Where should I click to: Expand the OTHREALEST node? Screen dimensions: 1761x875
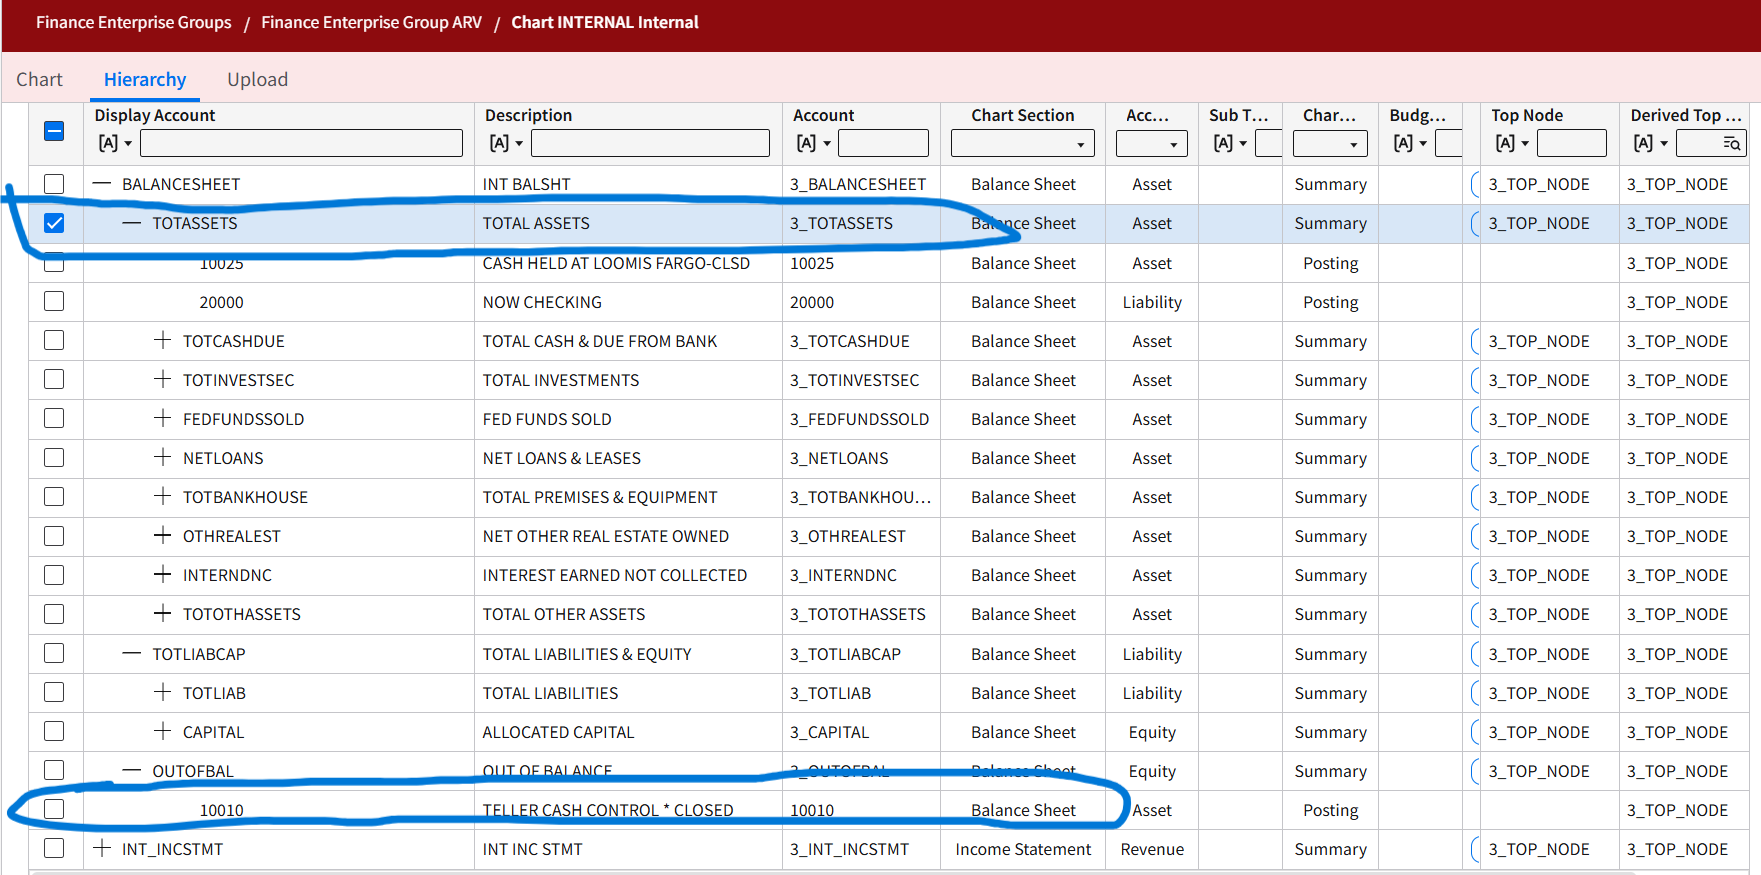pos(162,535)
